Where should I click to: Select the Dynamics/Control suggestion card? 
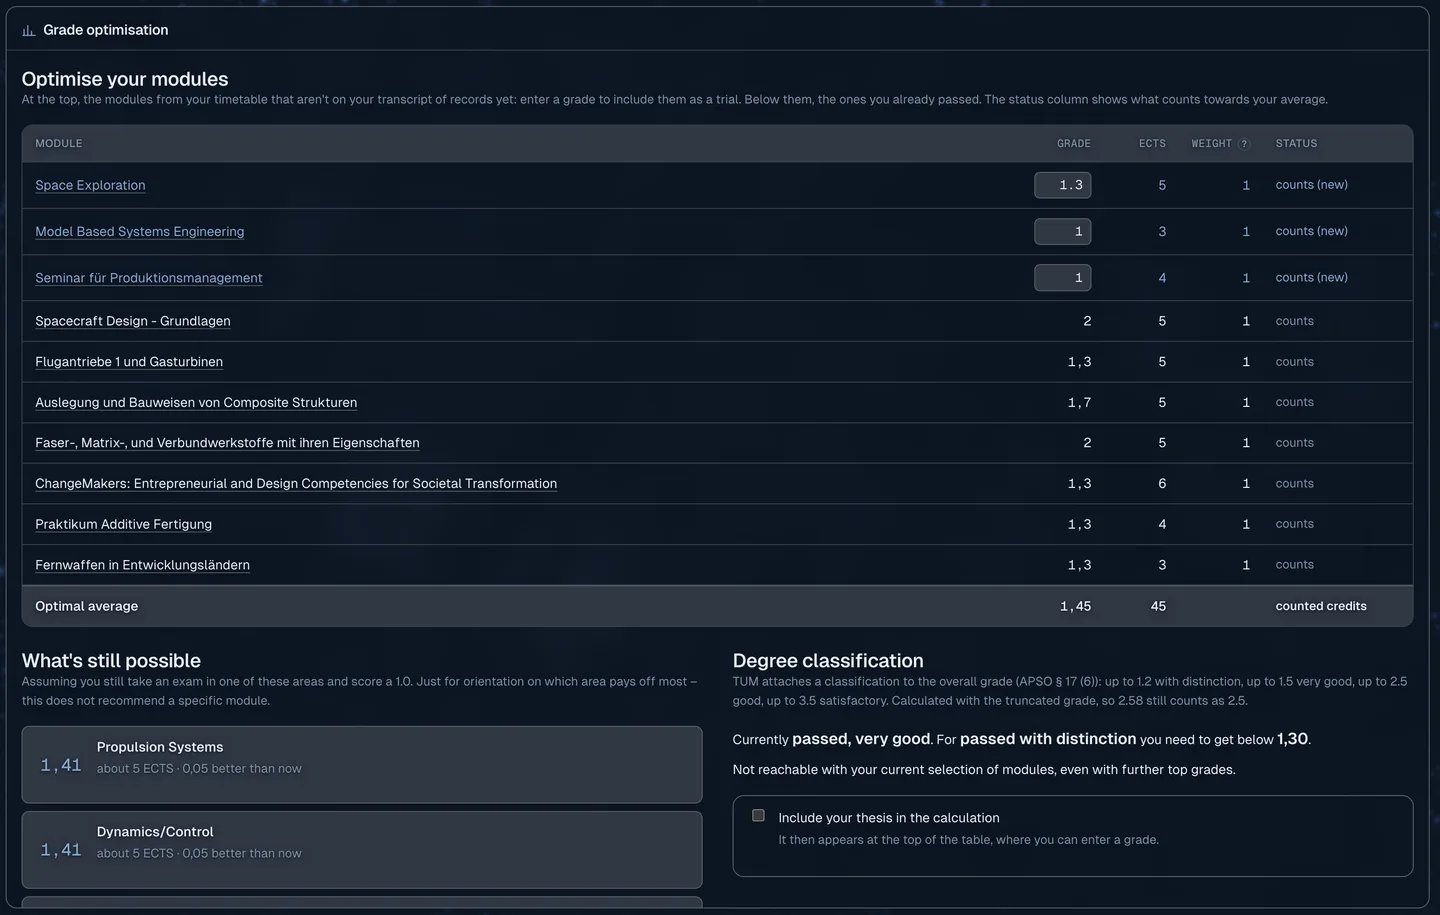point(362,849)
